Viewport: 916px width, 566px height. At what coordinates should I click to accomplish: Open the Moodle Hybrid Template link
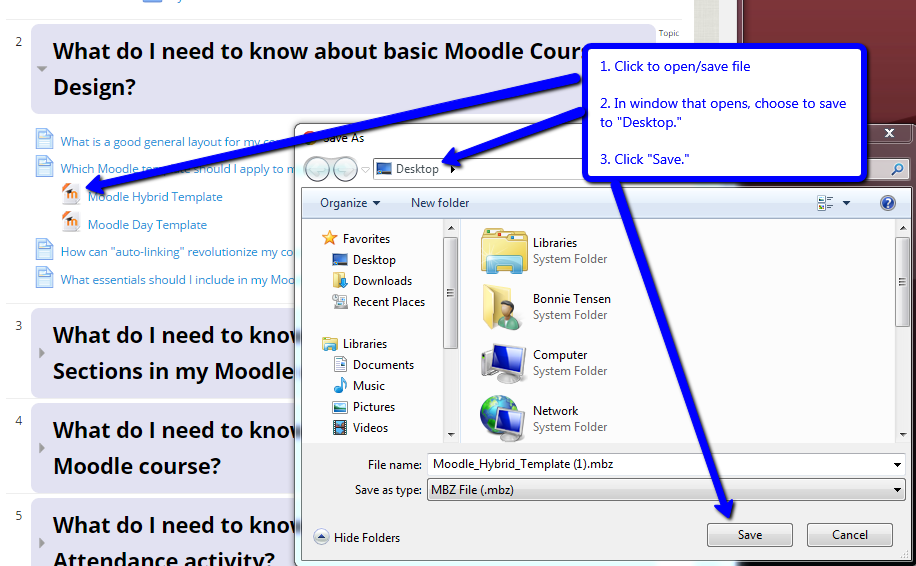(155, 197)
